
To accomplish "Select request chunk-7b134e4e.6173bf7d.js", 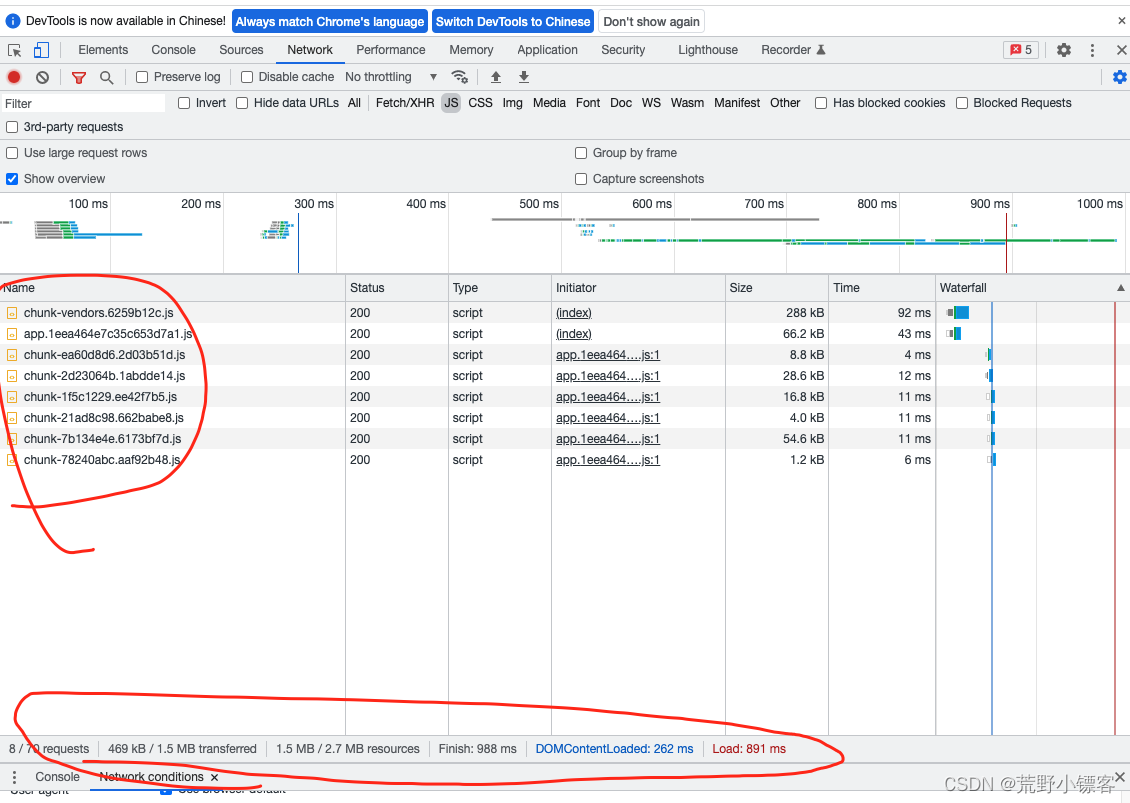I will click(x=102, y=438).
